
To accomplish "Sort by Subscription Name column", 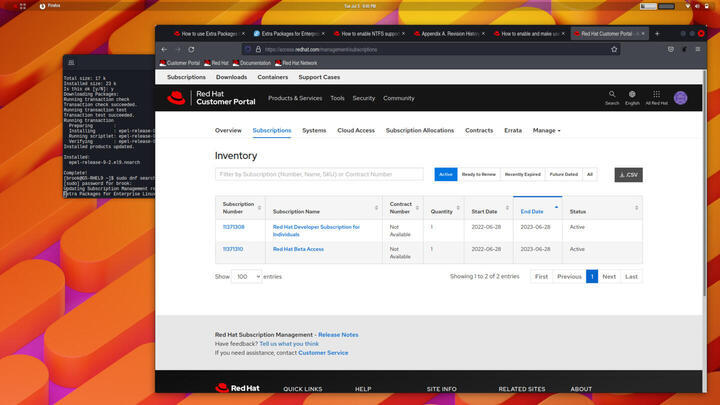I will pyautogui.click(x=324, y=208).
